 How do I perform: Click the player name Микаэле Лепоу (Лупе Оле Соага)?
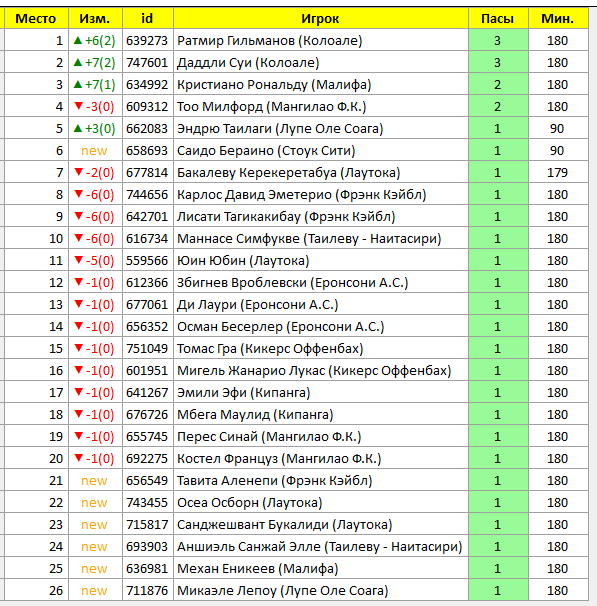(x=282, y=591)
